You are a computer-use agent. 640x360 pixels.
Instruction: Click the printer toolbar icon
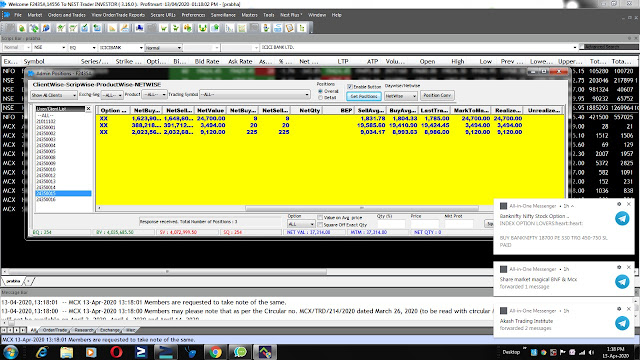click(278, 28)
